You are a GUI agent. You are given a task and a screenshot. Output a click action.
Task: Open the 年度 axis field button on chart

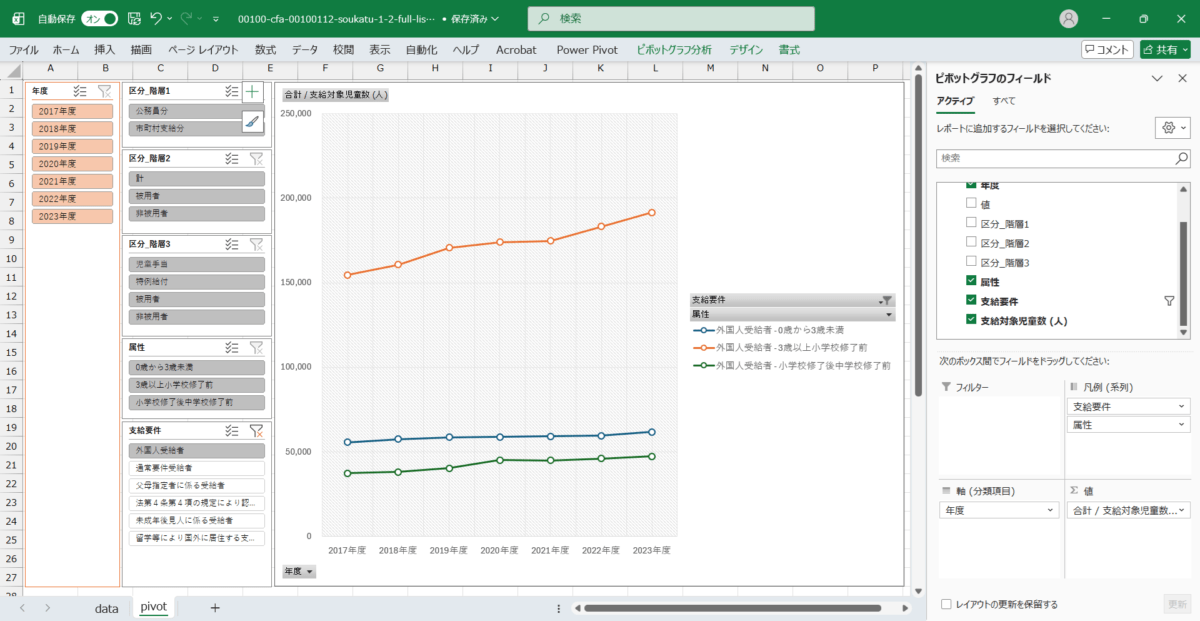298,571
